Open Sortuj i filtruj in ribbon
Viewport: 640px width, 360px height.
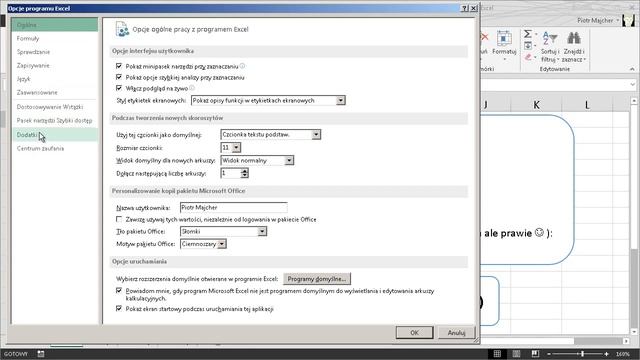[550, 47]
